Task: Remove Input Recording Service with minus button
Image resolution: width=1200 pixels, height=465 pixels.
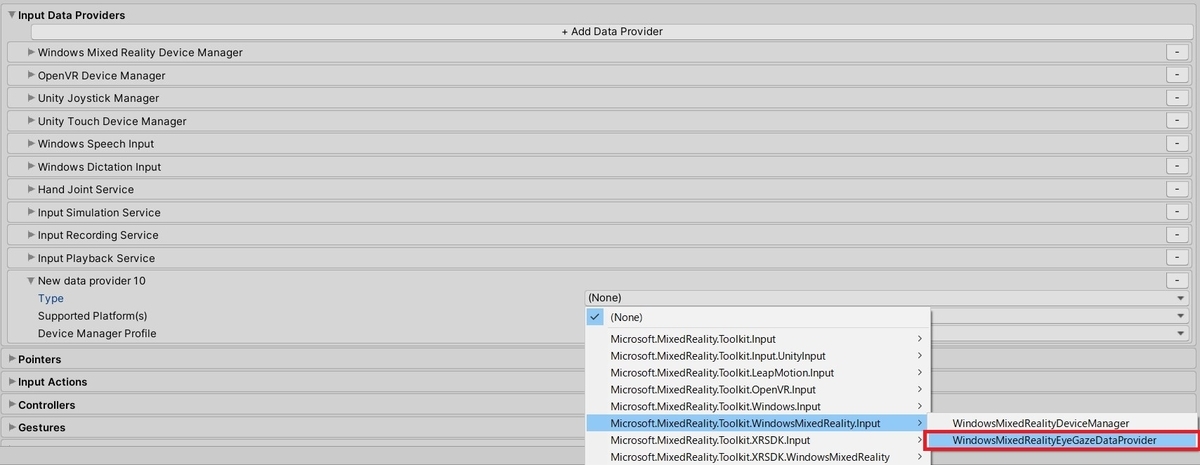Action: coord(1178,235)
